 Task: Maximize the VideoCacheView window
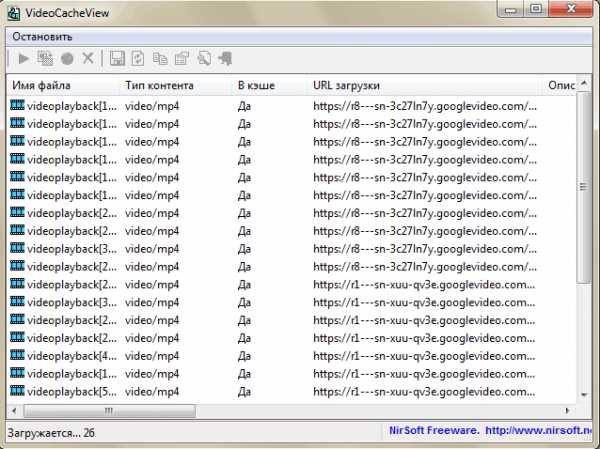coord(536,9)
